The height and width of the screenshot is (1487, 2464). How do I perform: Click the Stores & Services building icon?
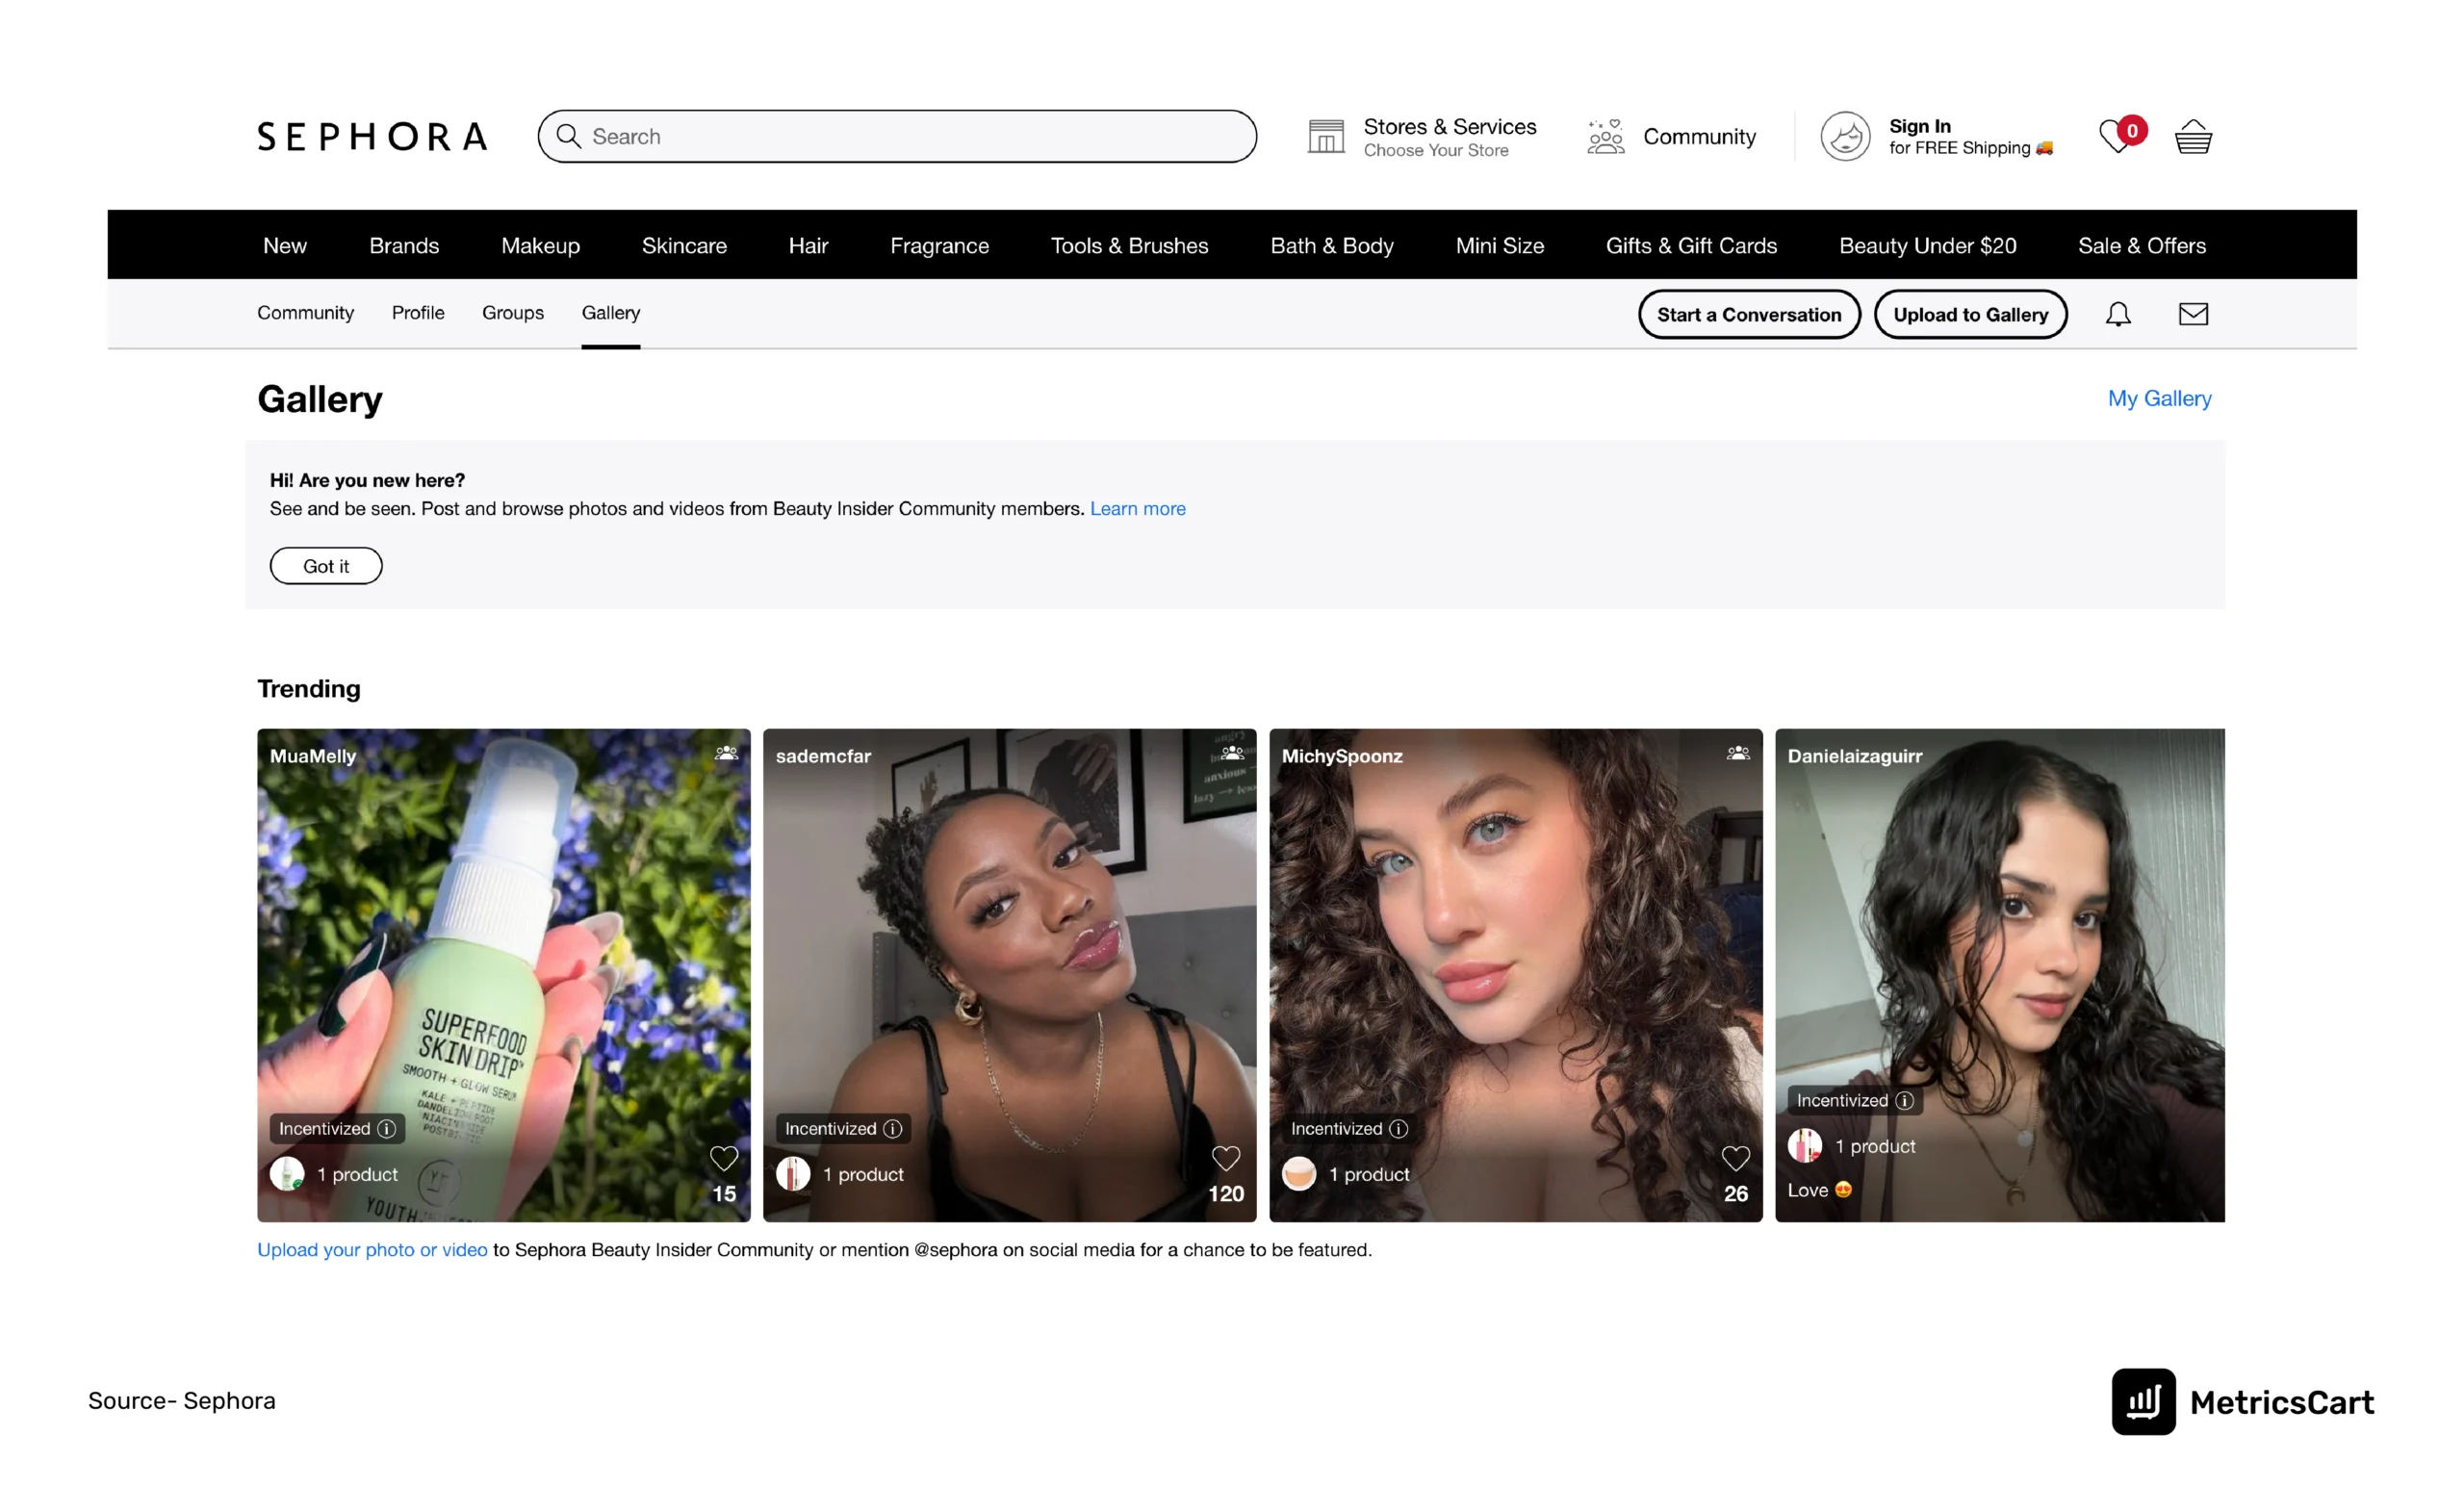(1325, 138)
